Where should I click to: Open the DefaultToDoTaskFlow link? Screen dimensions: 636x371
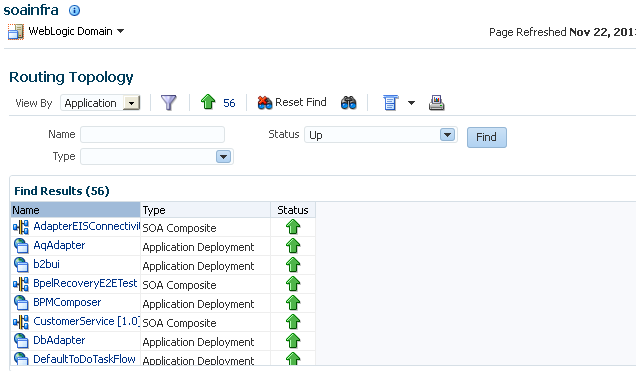(84, 359)
